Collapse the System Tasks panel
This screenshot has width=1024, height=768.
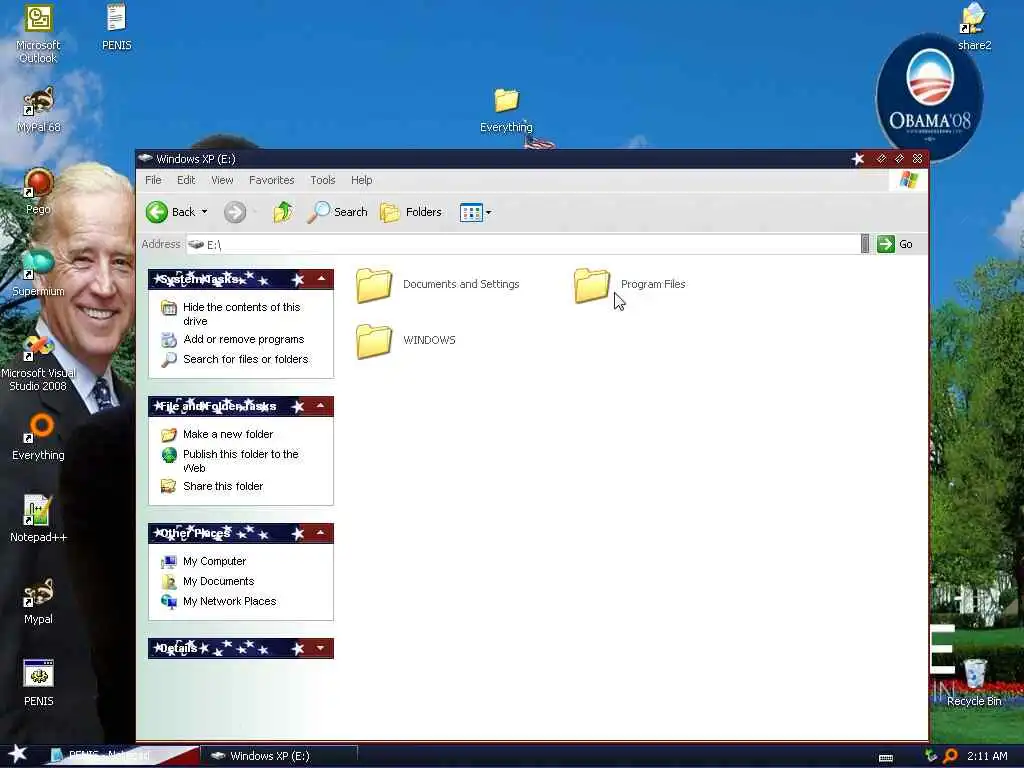321,279
